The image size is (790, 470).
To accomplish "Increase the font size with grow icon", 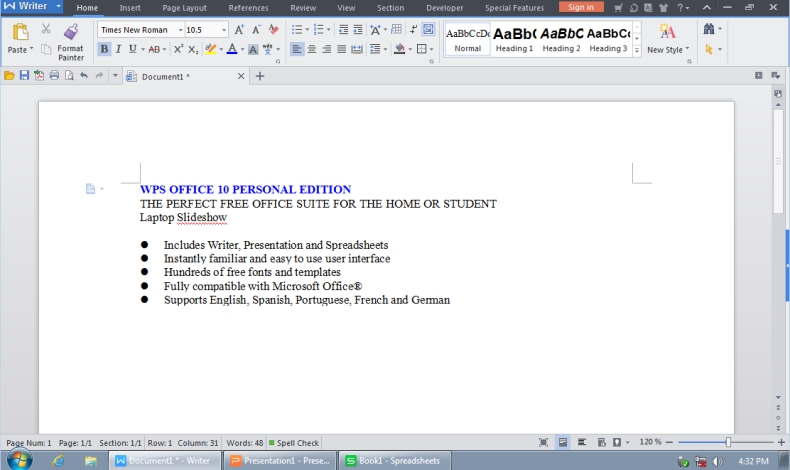I will click(x=239, y=30).
